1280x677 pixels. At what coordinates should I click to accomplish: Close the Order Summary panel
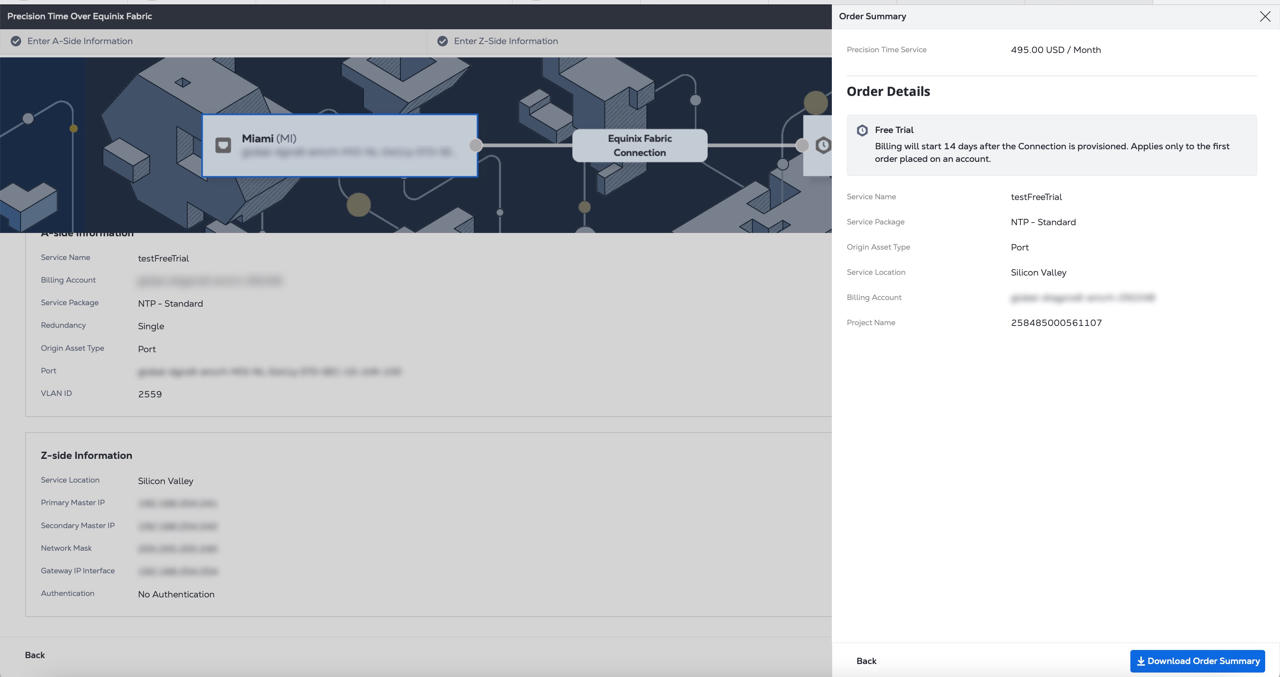[1265, 17]
